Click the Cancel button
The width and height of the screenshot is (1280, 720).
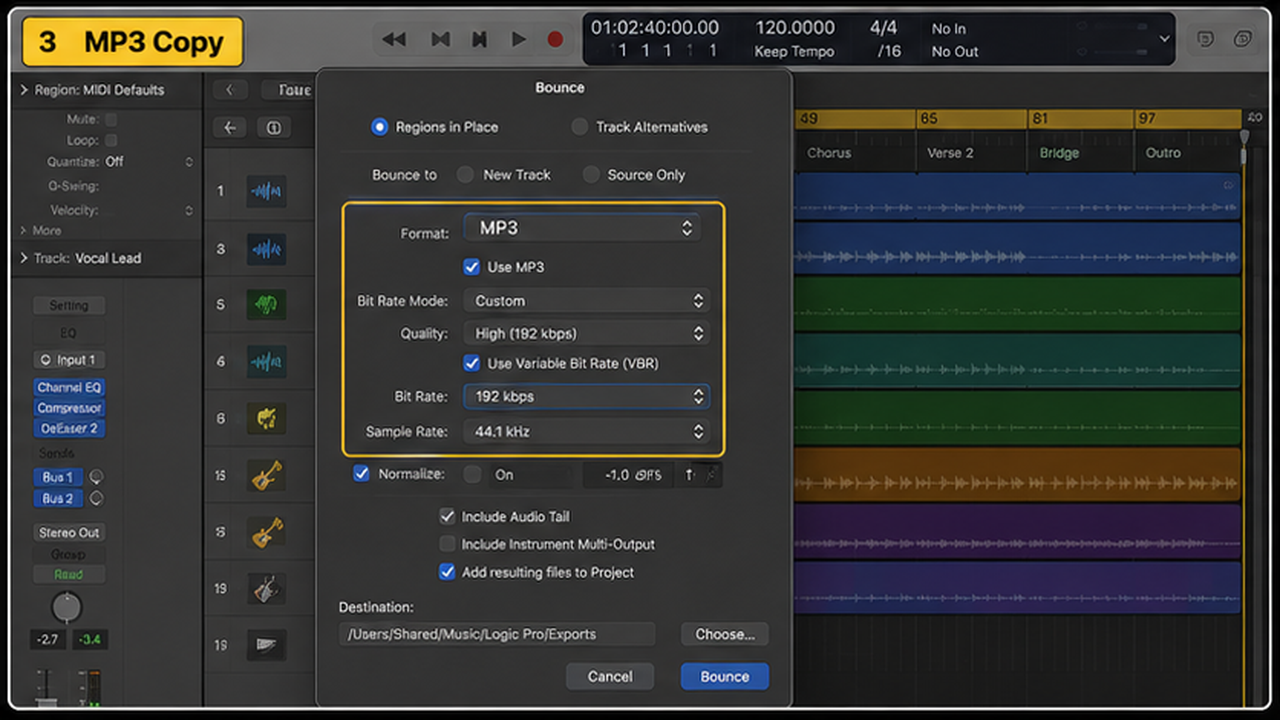tap(610, 677)
